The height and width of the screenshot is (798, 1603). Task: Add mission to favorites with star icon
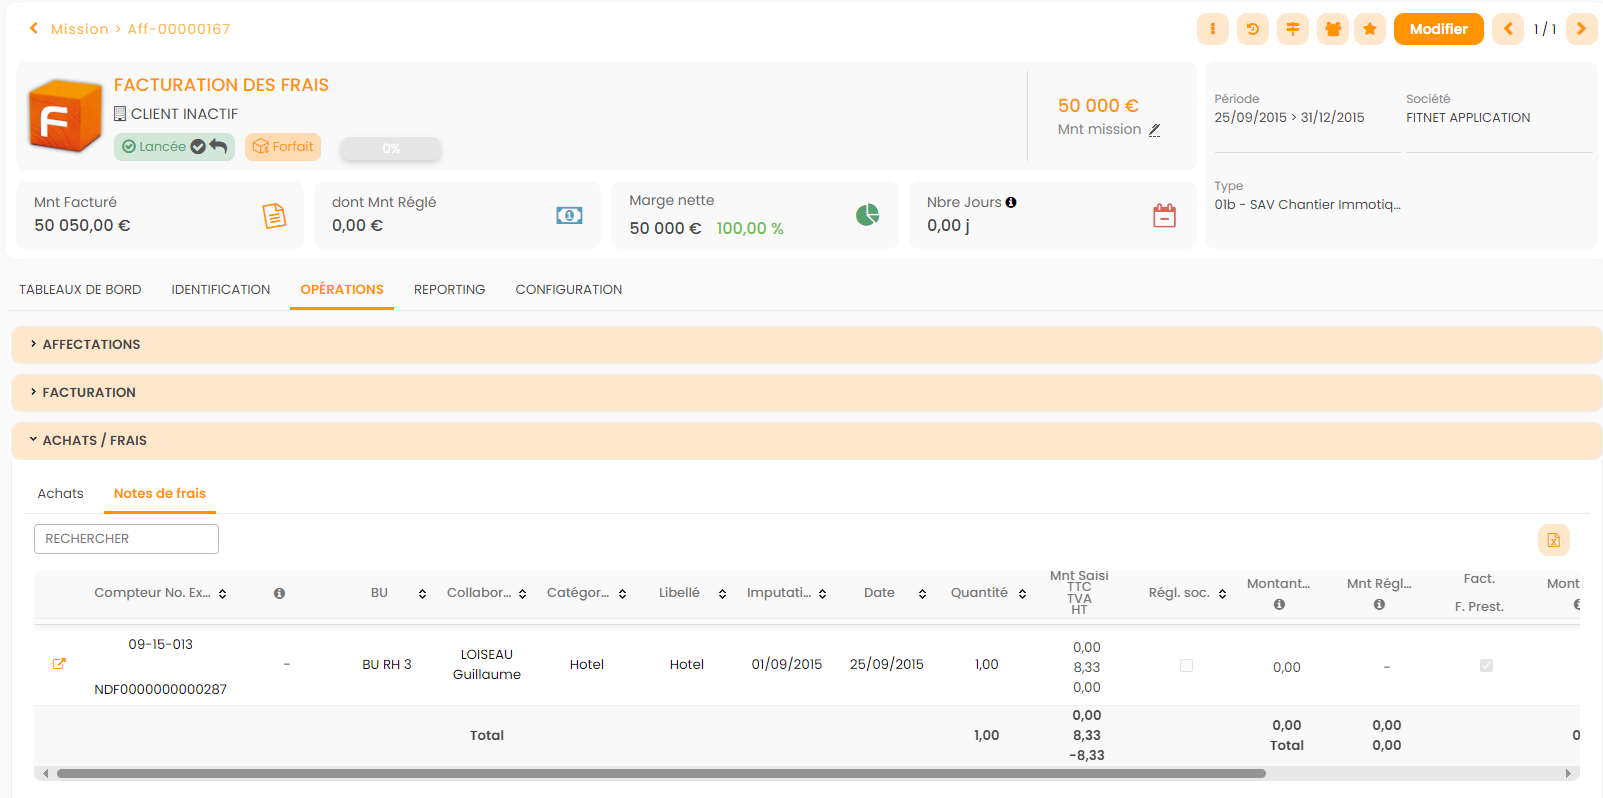click(1369, 29)
